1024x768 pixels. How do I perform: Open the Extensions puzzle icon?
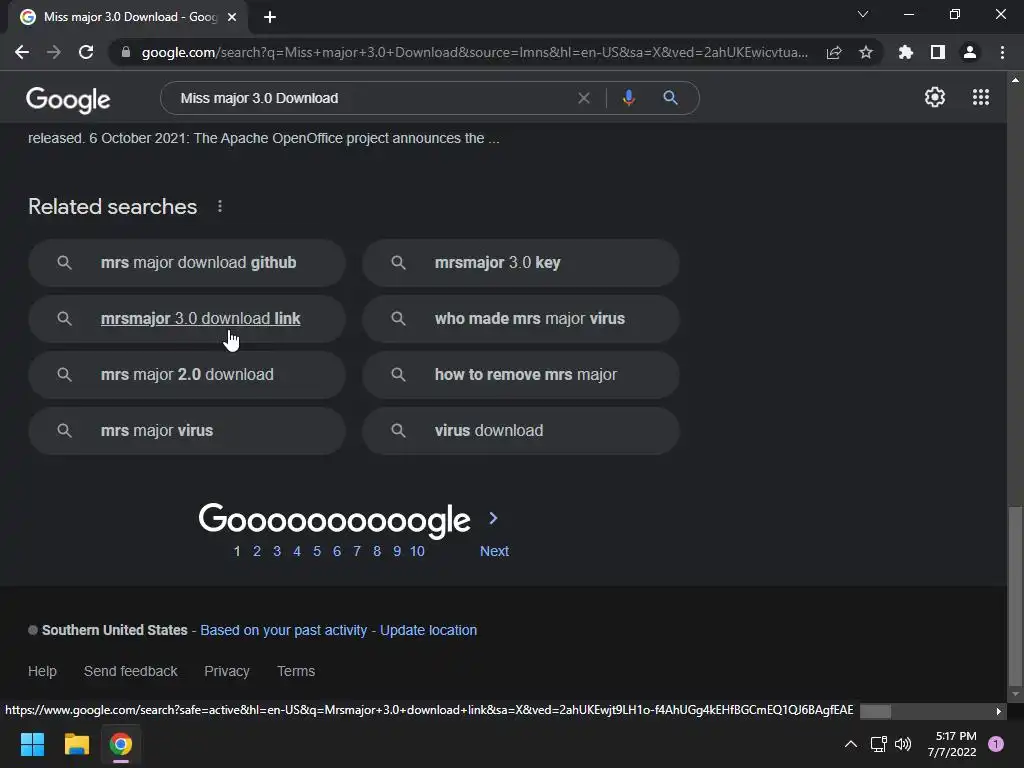pyautogui.click(x=906, y=52)
